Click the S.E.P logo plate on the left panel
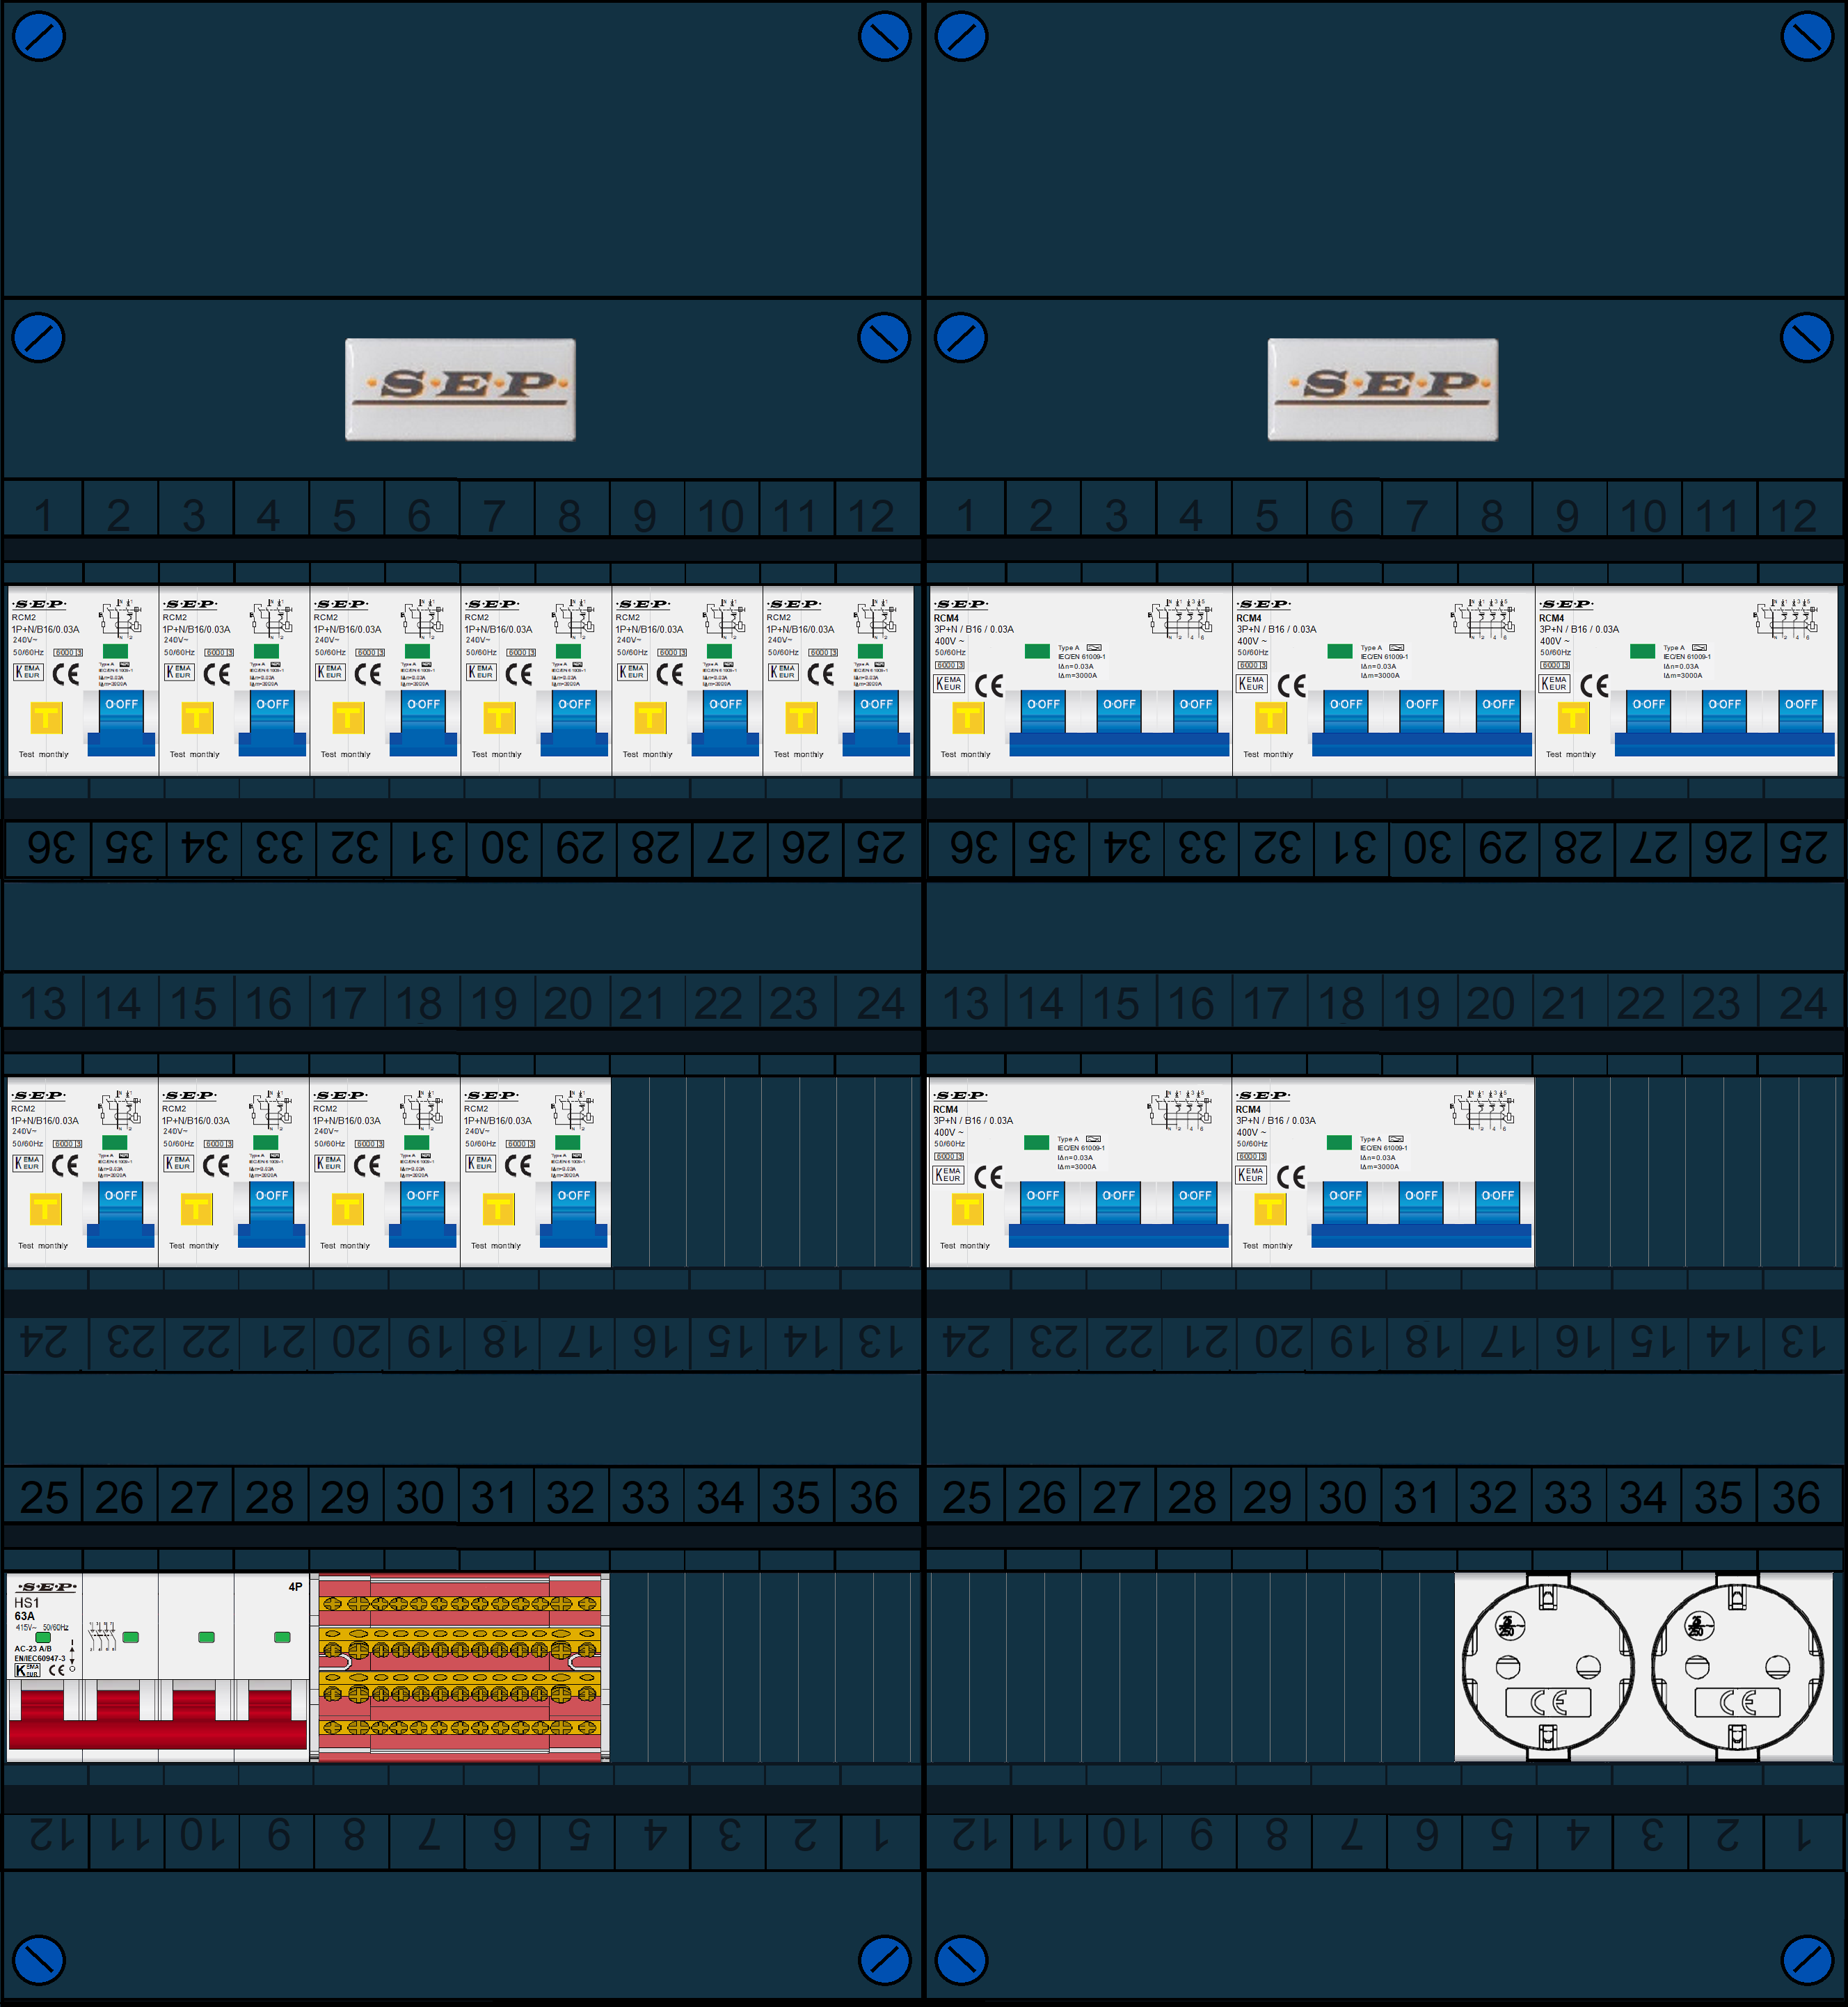Viewport: 1848px width, 2007px height. tap(460, 389)
